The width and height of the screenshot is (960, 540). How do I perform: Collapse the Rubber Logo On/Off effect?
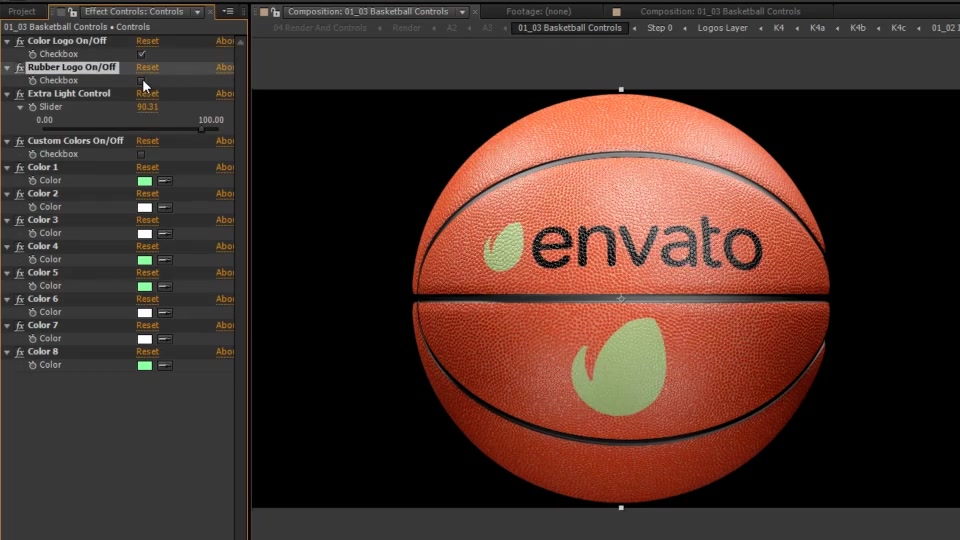point(7,67)
